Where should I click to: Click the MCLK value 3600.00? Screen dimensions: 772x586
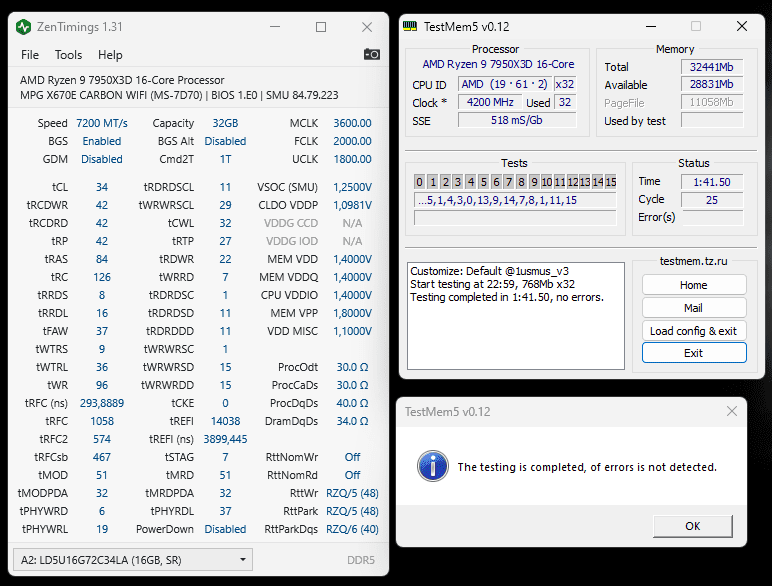(x=352, y=123)
